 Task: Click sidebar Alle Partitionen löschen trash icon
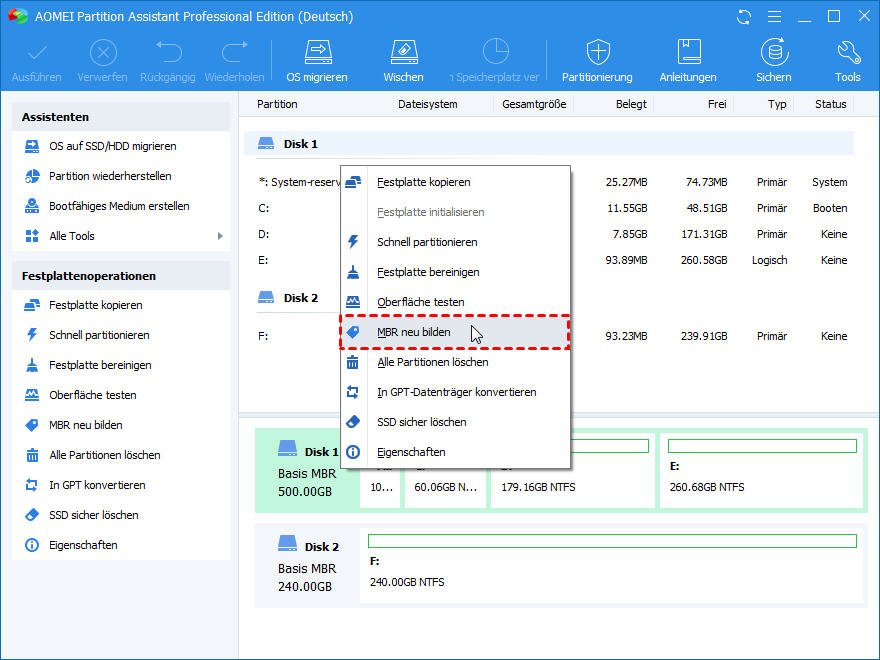(x=32, y=455)
